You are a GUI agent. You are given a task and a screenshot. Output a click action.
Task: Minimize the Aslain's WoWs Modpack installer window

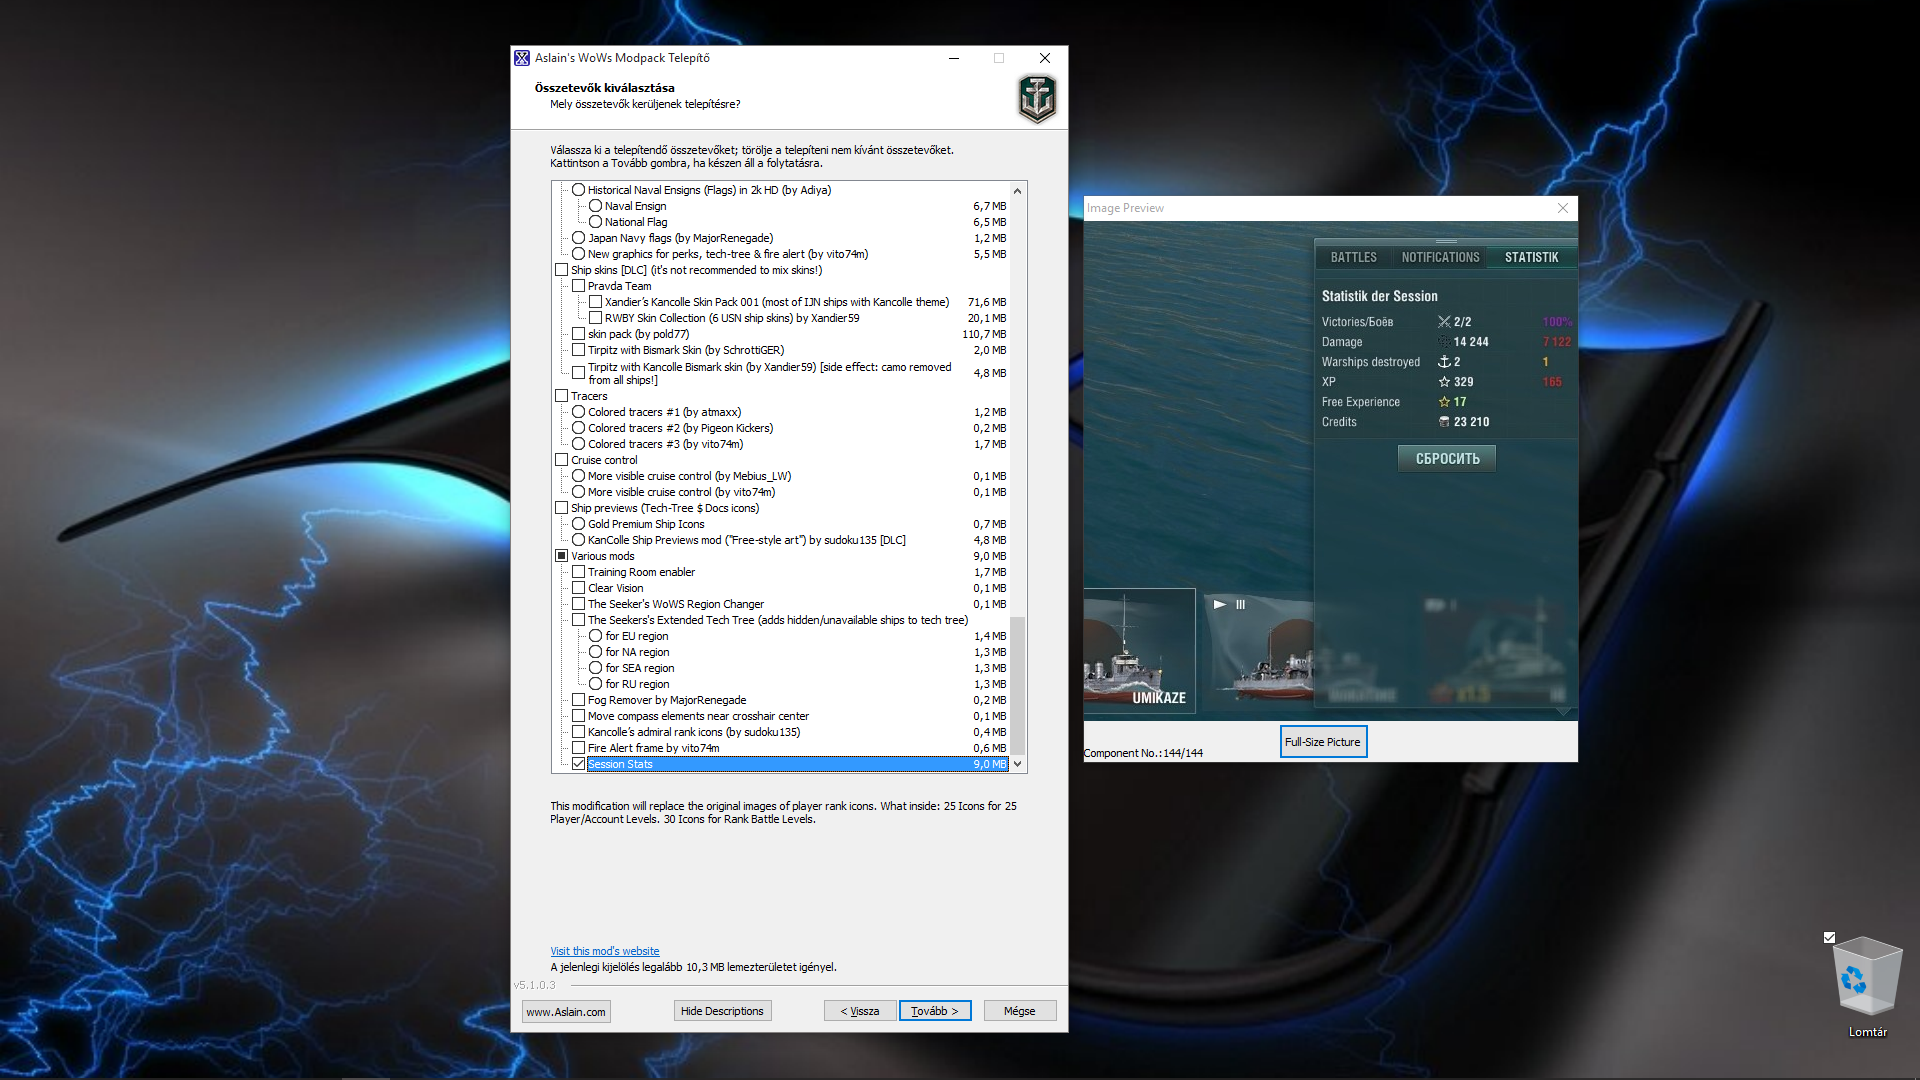(x=954, y=58)
